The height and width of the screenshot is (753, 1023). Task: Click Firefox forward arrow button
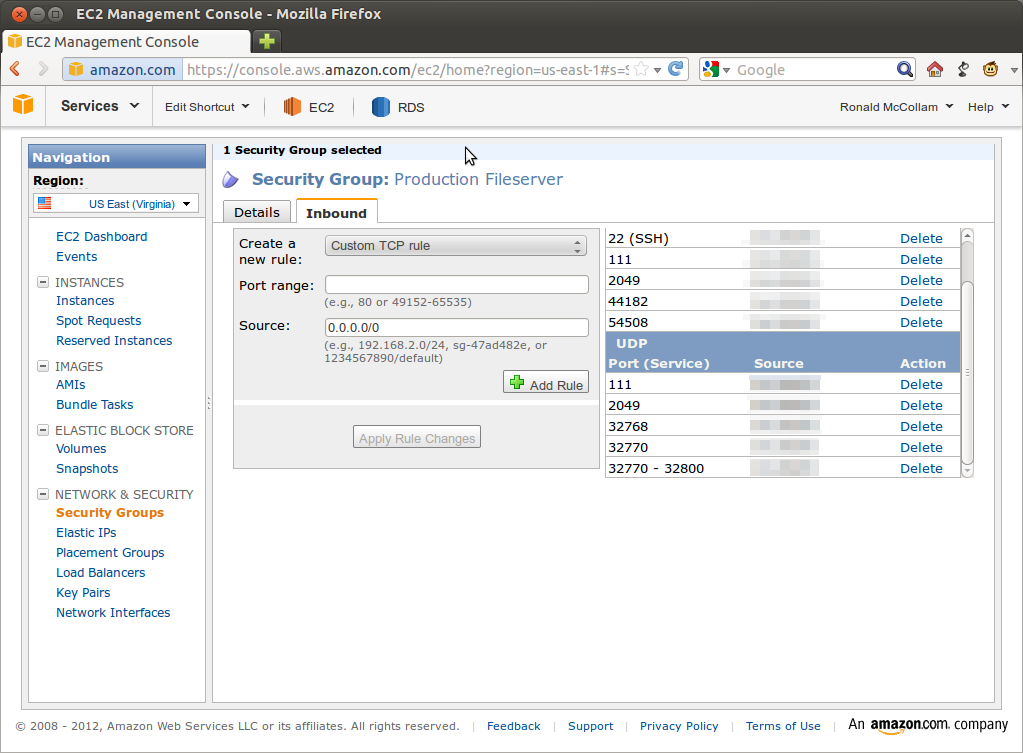click(43, 69)
